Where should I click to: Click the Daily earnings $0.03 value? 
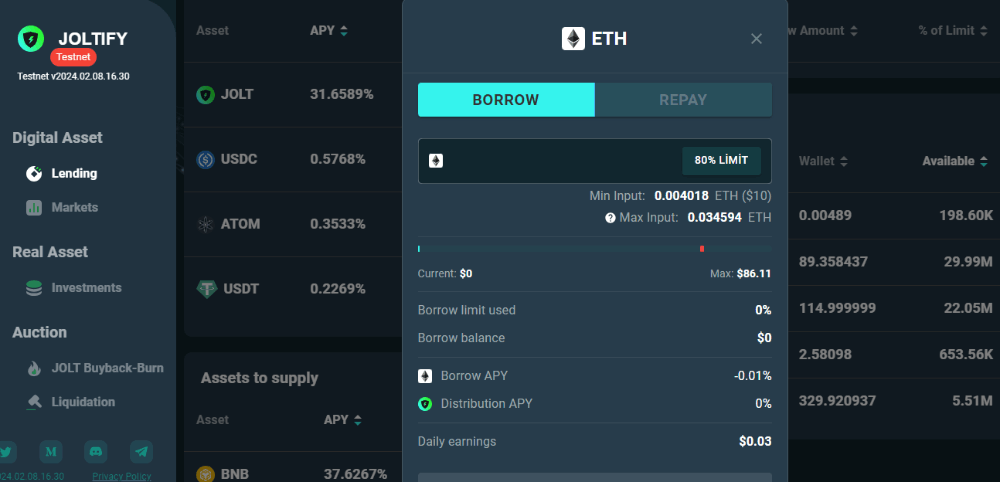pyautogui.click(x=755, y=441)
